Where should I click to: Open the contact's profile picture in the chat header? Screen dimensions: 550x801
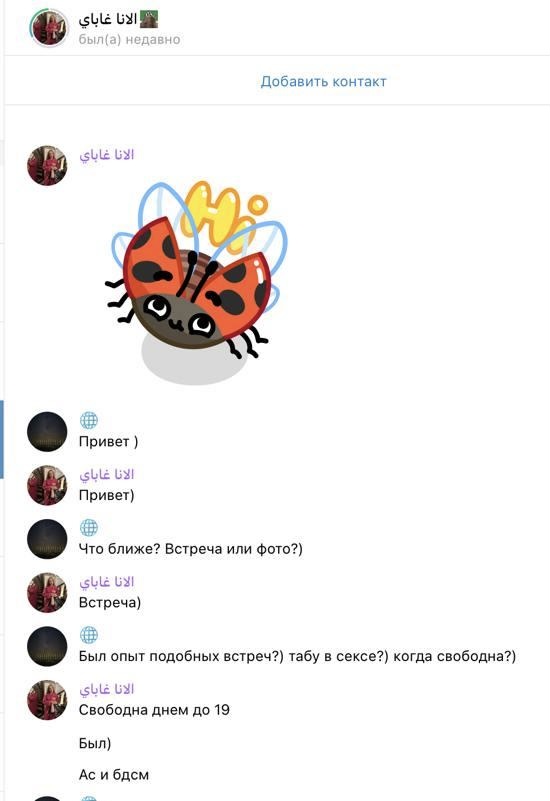(49, 28)
